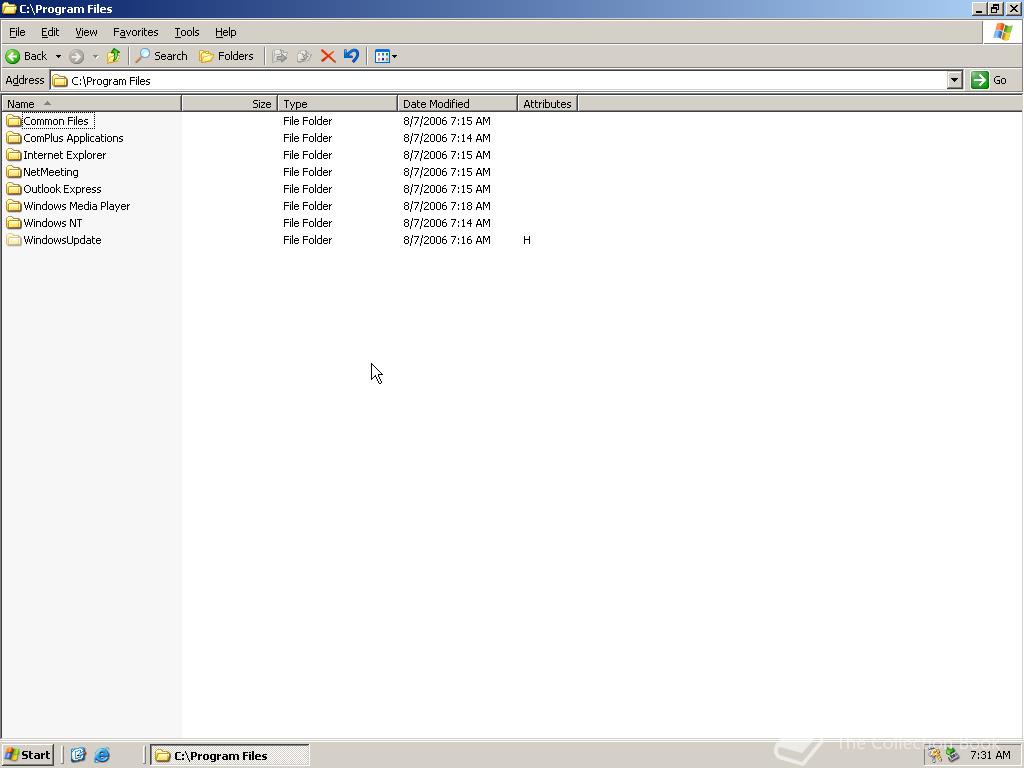The image size is (1024, 768).
Task: Click the Windows Media Player name text
Action: pos(76,206)
